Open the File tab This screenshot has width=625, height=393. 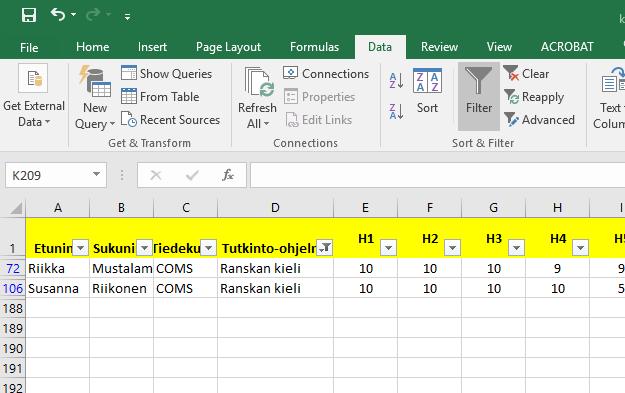pyautogui.click(x=29, y=47)
